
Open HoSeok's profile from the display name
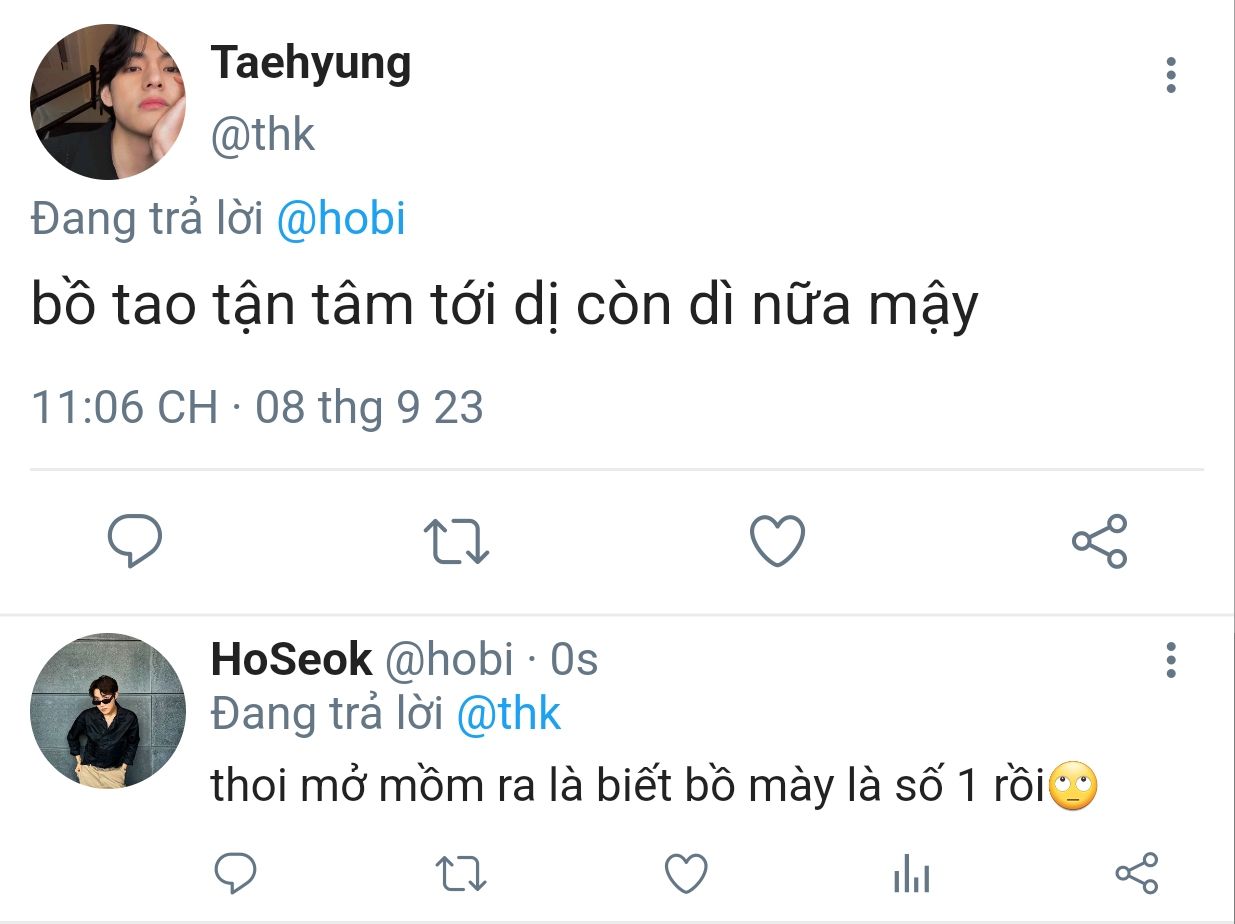291,660
